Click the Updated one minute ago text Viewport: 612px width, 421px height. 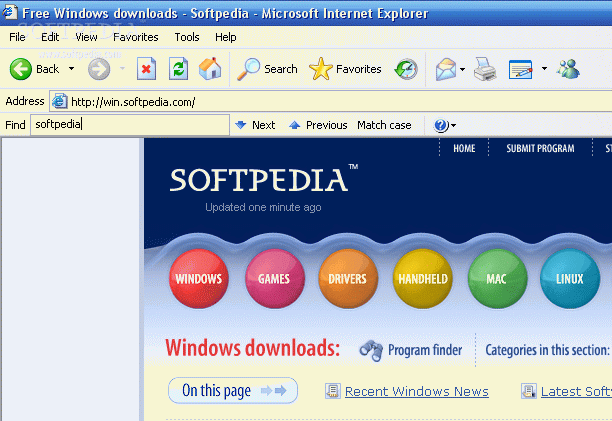point(263,207)
